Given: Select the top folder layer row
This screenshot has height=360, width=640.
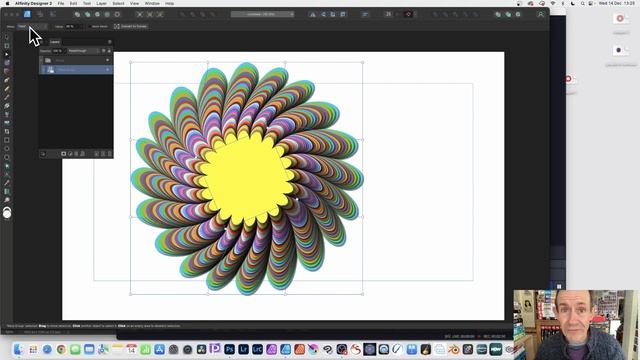Looking at the screenshot, I should (x=76, y=60).
